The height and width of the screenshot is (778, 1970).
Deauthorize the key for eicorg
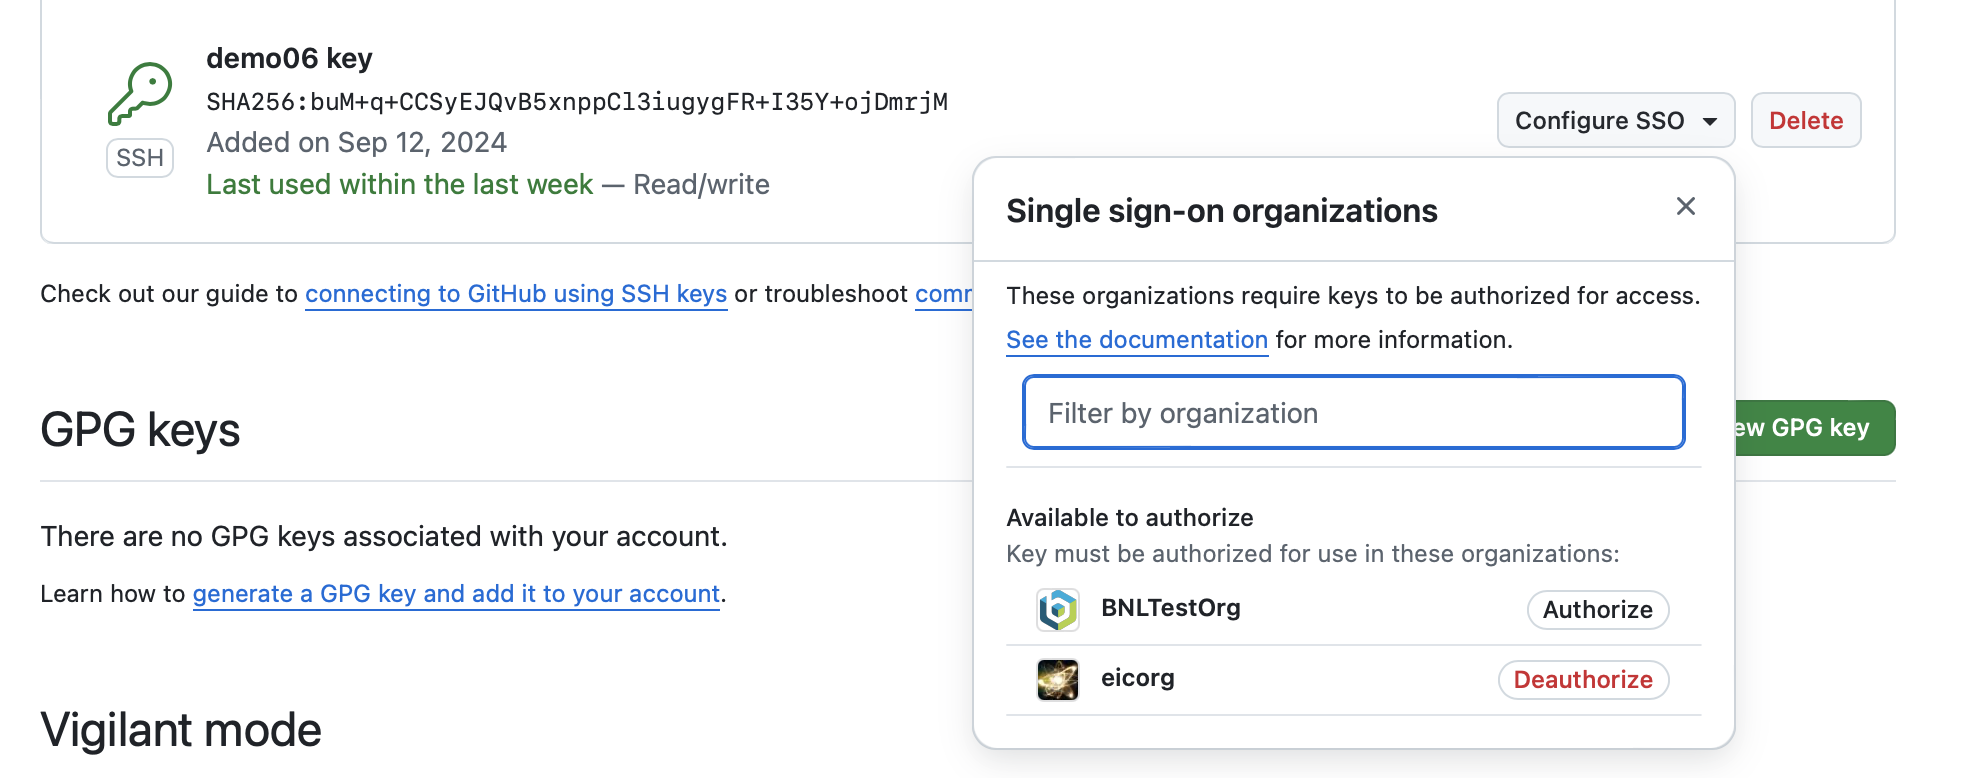[x=1583, y=679]
